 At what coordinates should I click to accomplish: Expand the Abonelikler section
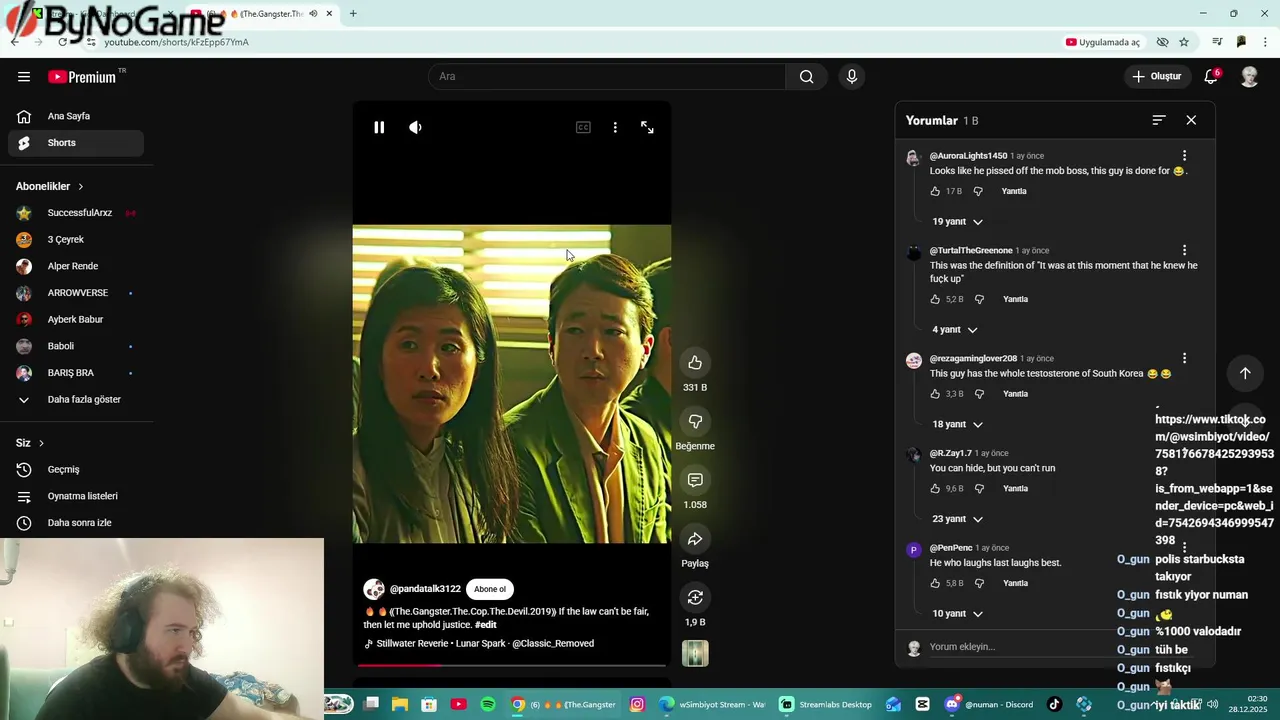[50, 187]
